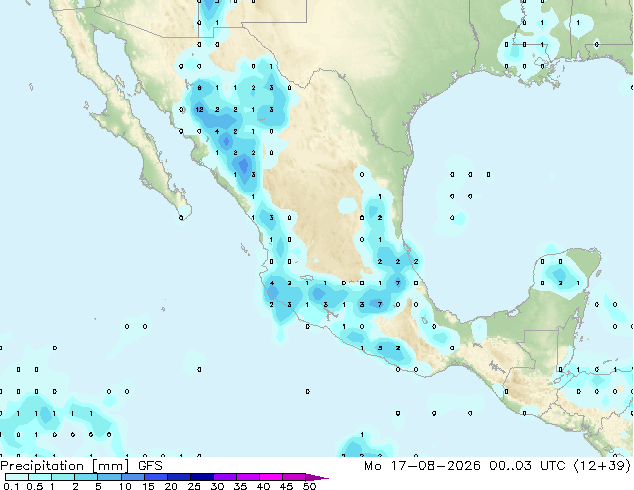Click the '0.5' legend scale label
The height and width of the screenshot is (490, 634).
click(35, 486)
